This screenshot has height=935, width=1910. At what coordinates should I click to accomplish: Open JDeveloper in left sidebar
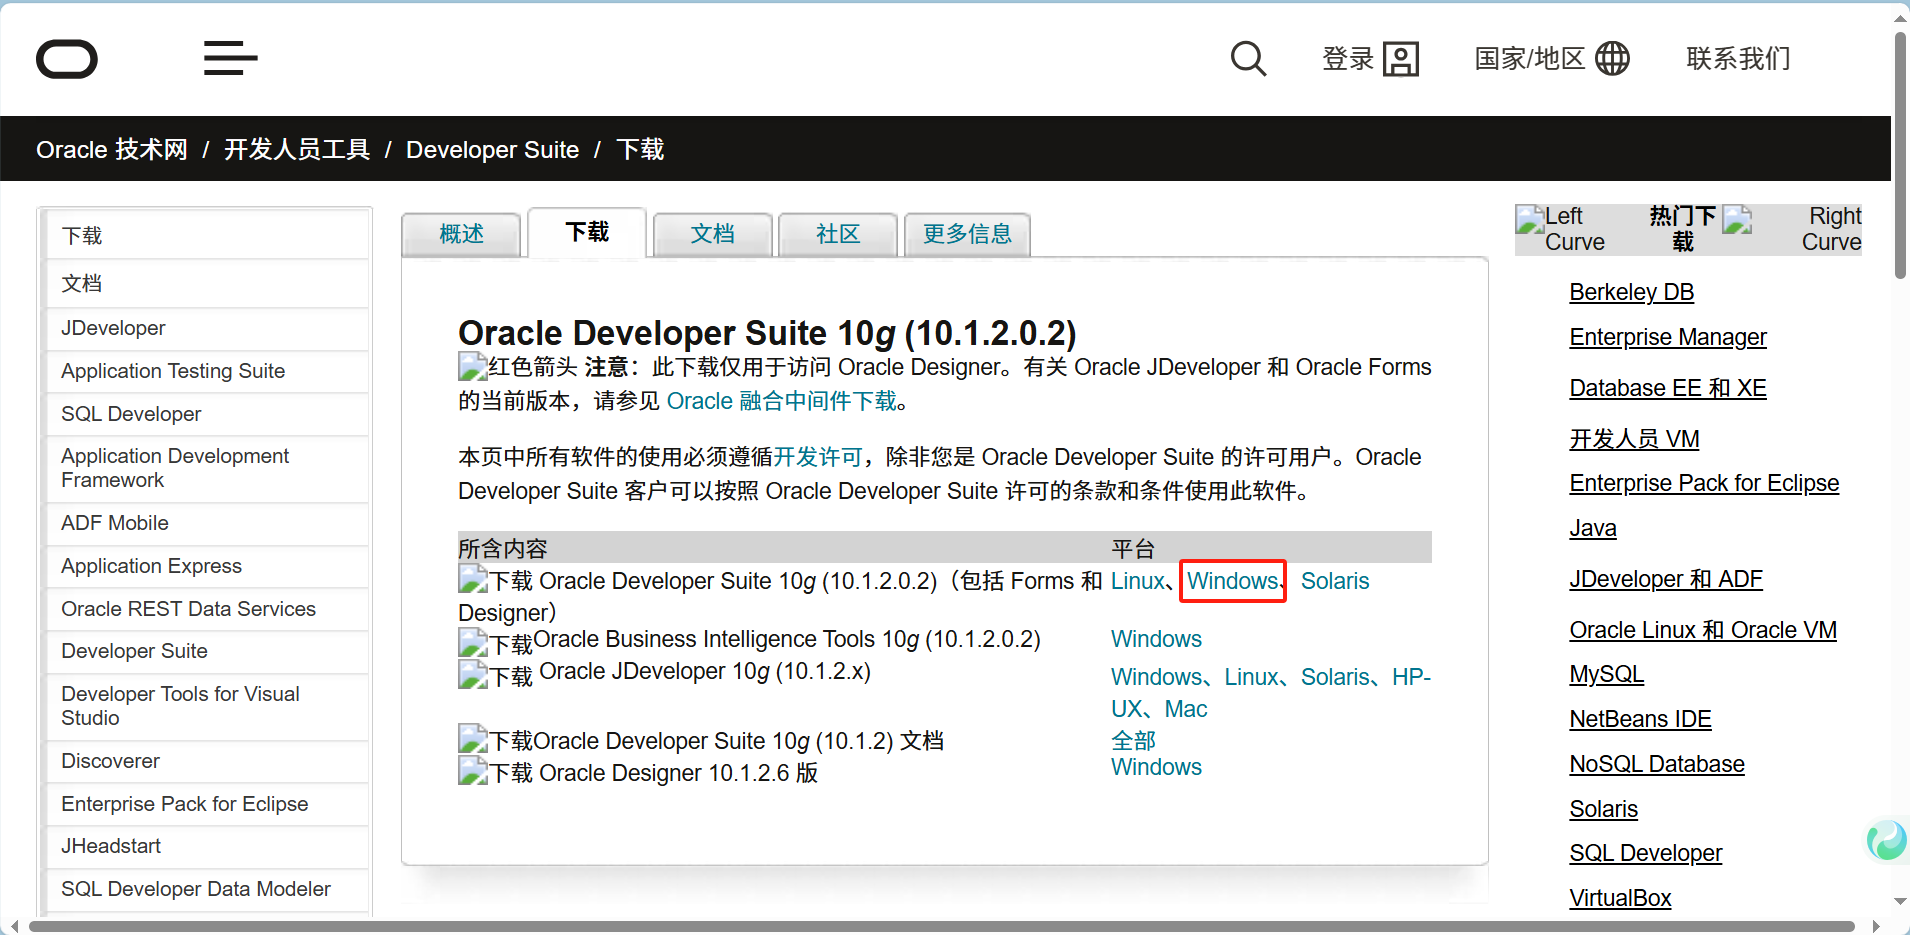[207, 328]
